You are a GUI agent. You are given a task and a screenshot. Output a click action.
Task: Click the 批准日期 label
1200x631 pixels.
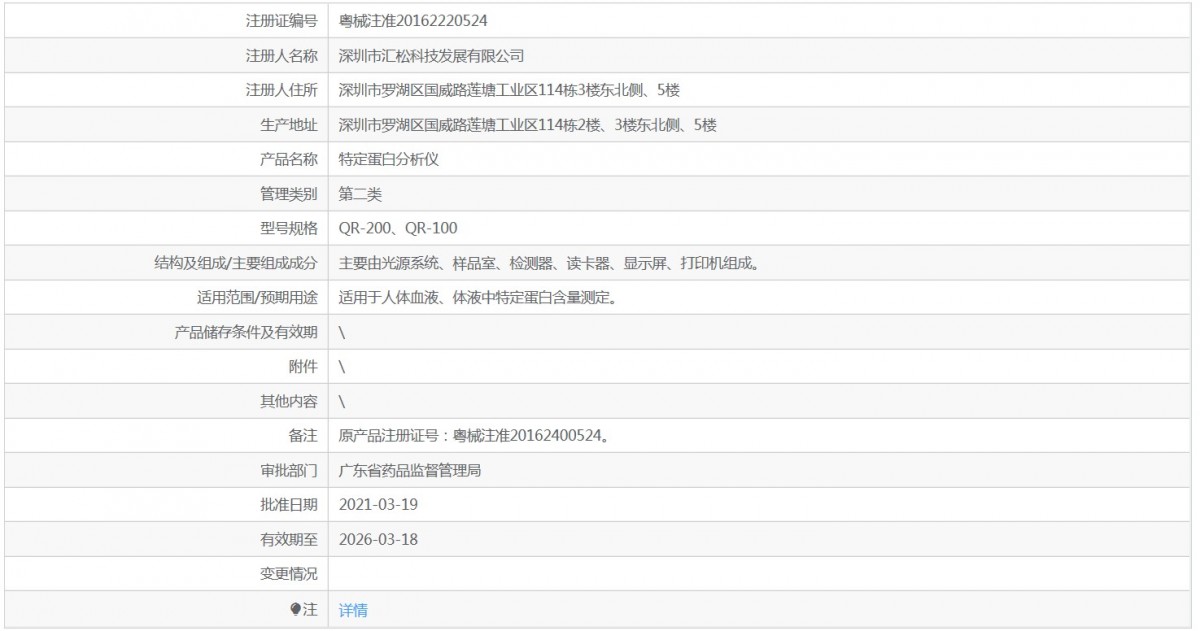tap(289, 505)
